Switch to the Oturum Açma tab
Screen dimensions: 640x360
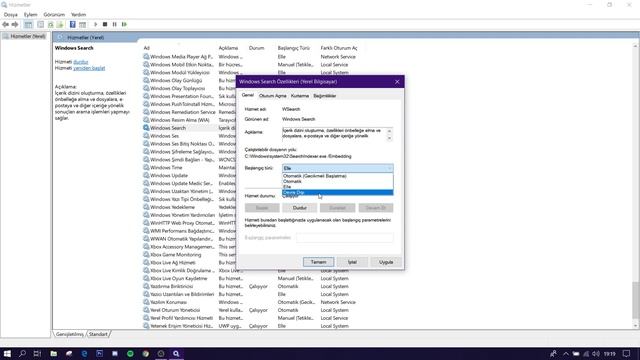point(273,96)
